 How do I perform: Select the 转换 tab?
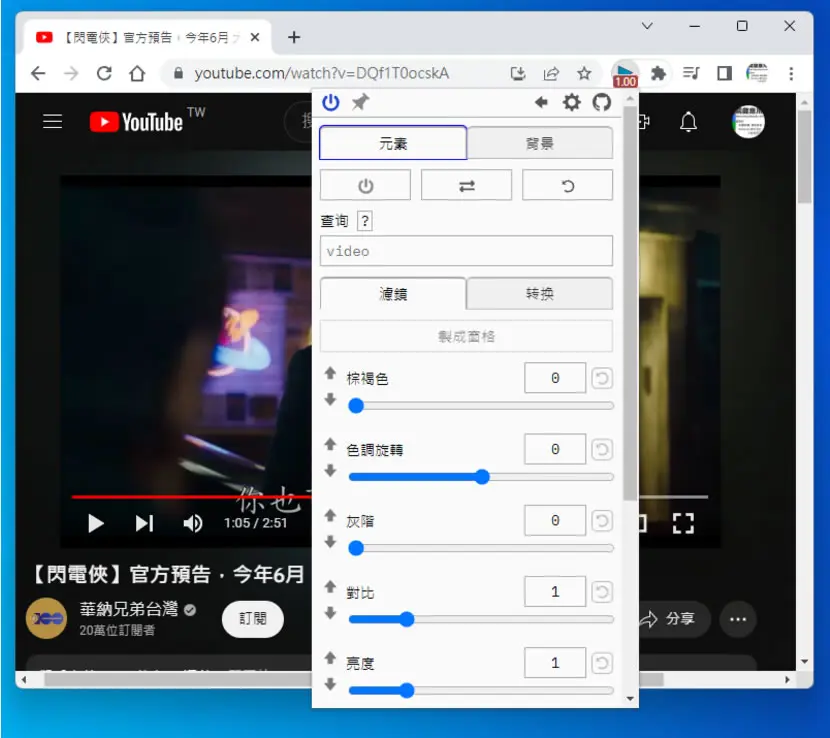pyautogui.click(x=539, y=293)
